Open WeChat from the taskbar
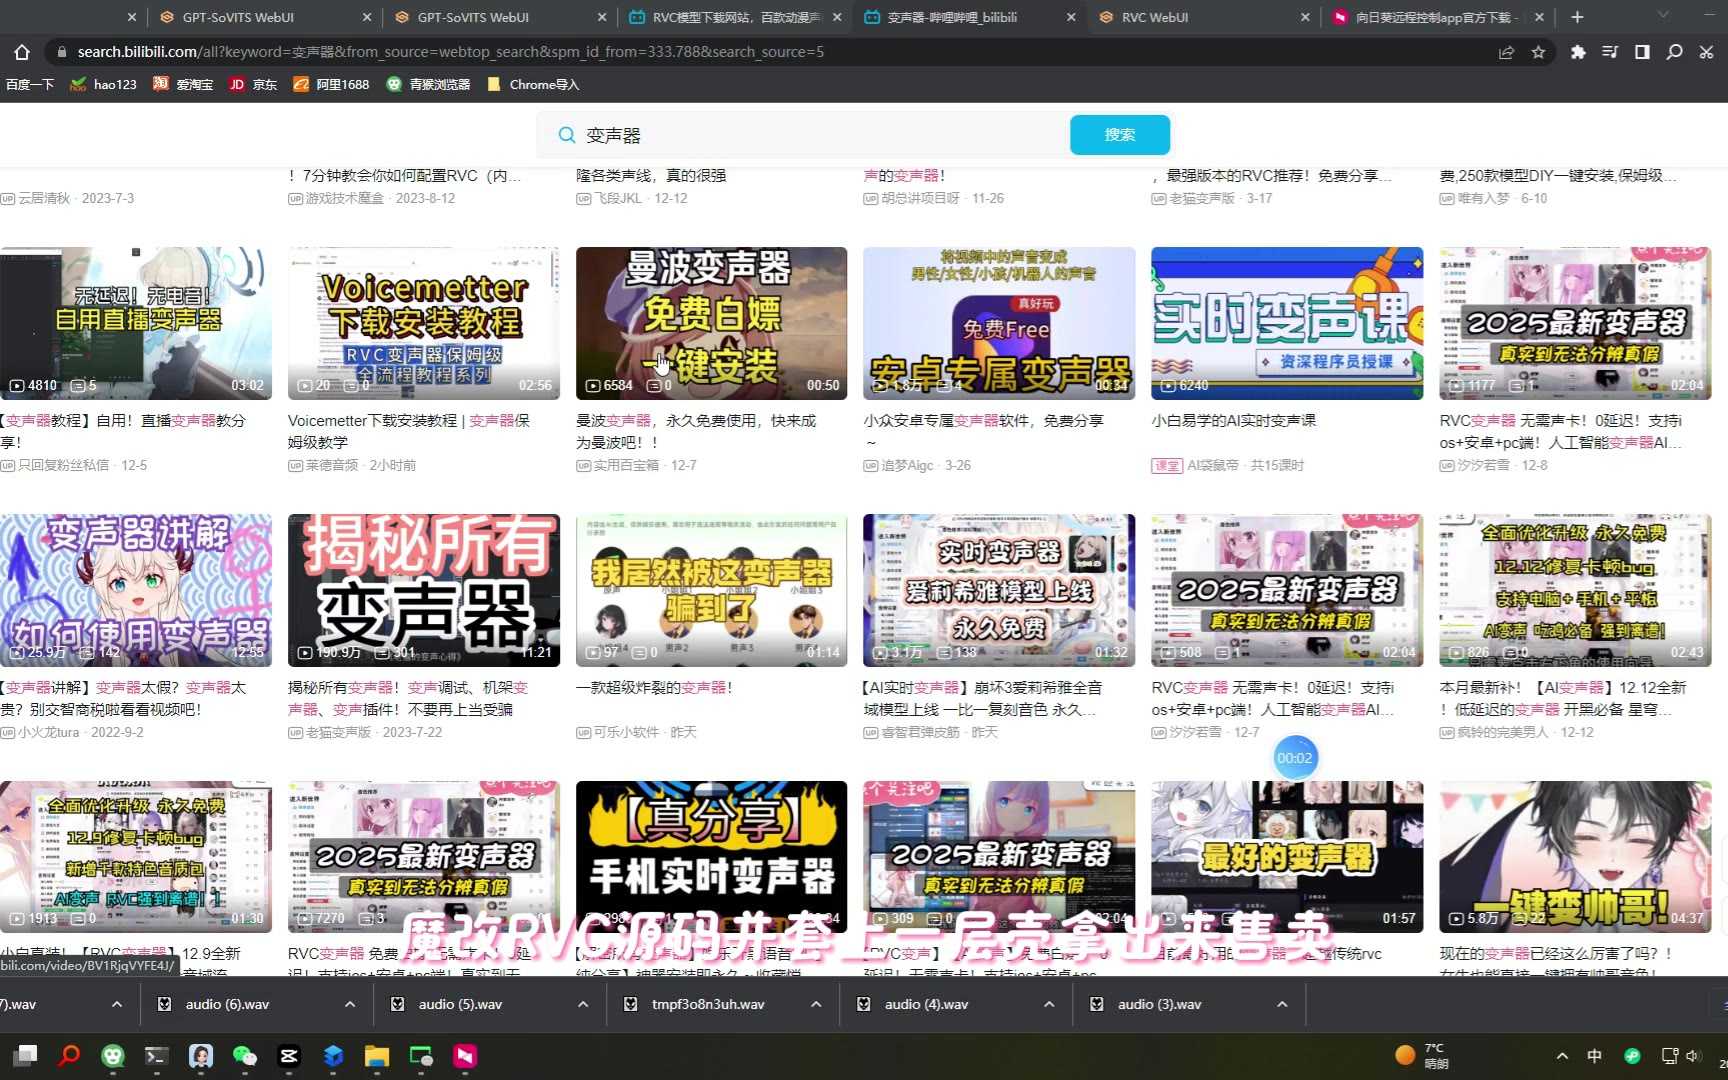This screenshot has width=1728, height=1080. [x=245, y=1055]
